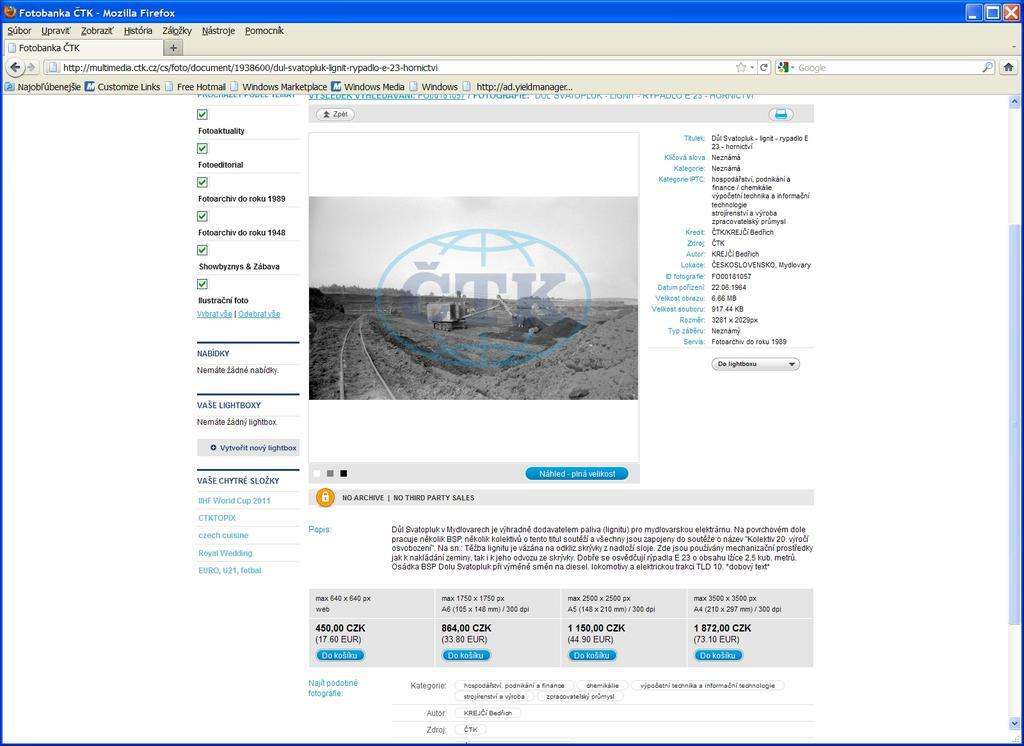Toggle Fotoeditorial checkbox
Image resolution: width=1024 pixels, height=746 pixels.
click(202, 148)
